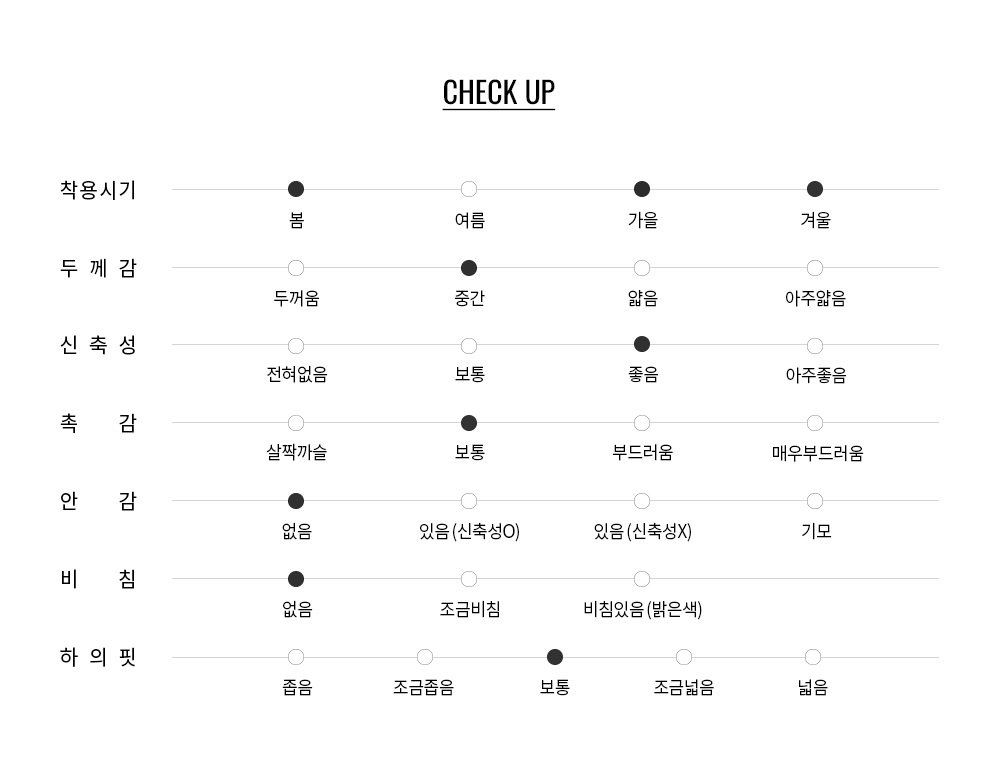Click the CHECK UP heading
This screenshot has height=777, width=1000.
pyautogui.click(x=498, y=92)
